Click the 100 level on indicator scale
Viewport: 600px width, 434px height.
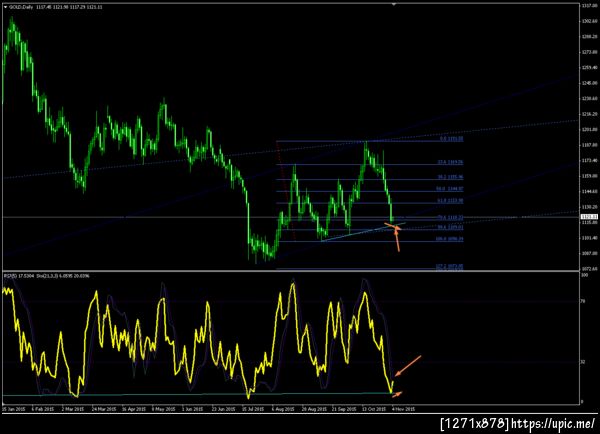pyautogui.click(x=584, y=275)
